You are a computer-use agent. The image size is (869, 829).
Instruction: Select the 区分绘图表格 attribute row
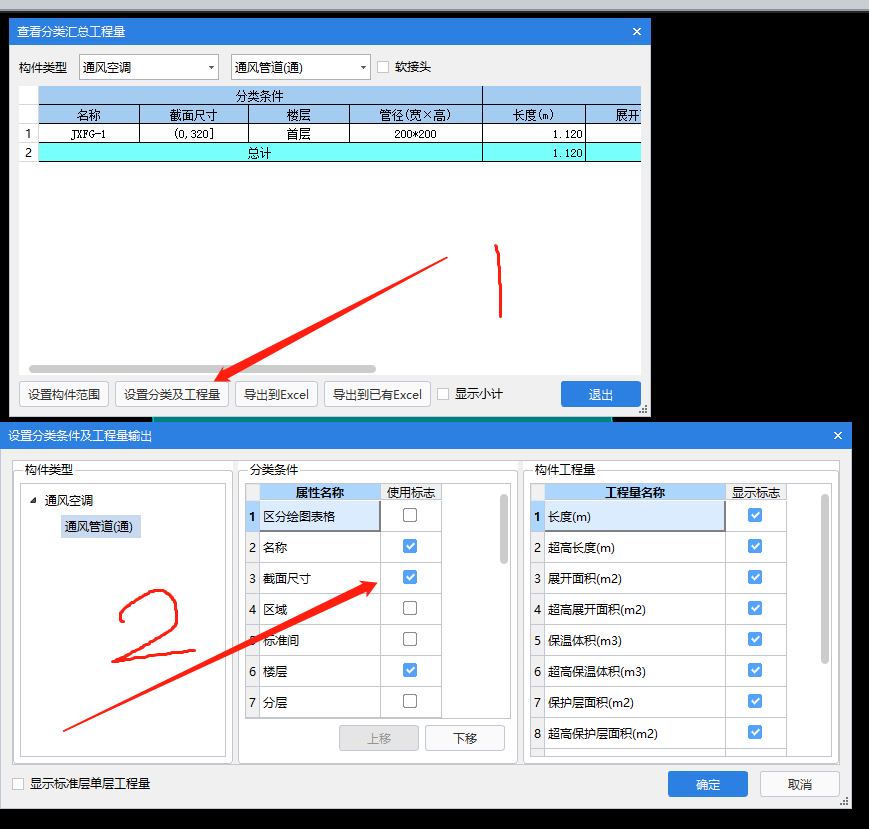320,516
